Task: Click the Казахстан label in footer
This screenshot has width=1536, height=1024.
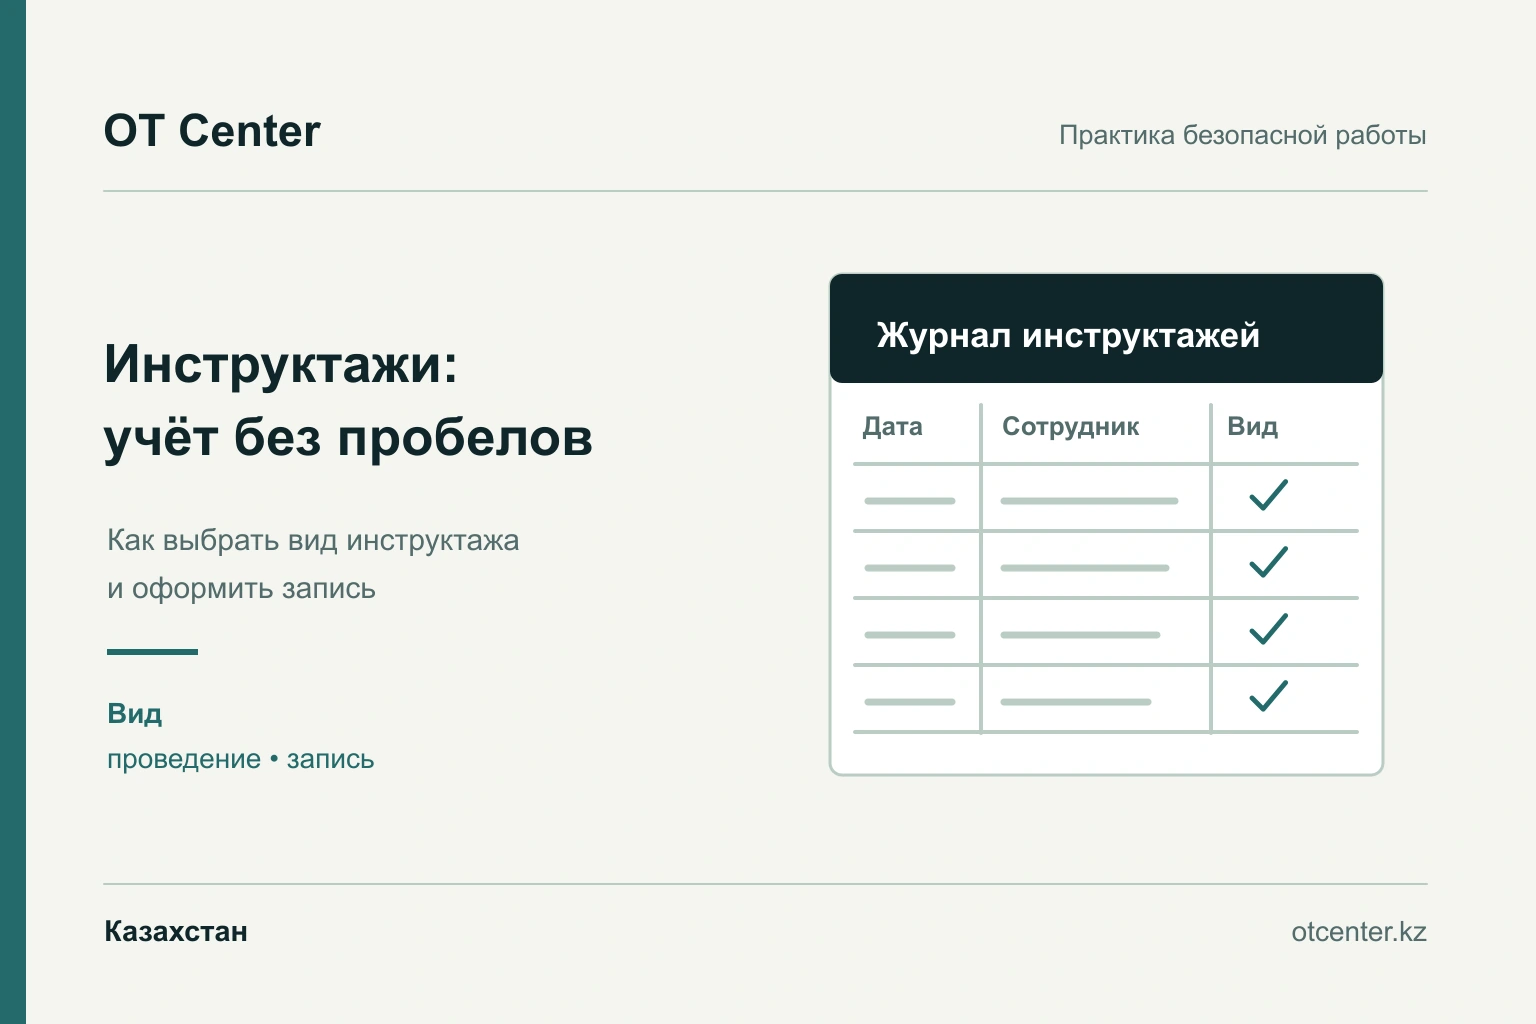Action: tap(176, 932)
